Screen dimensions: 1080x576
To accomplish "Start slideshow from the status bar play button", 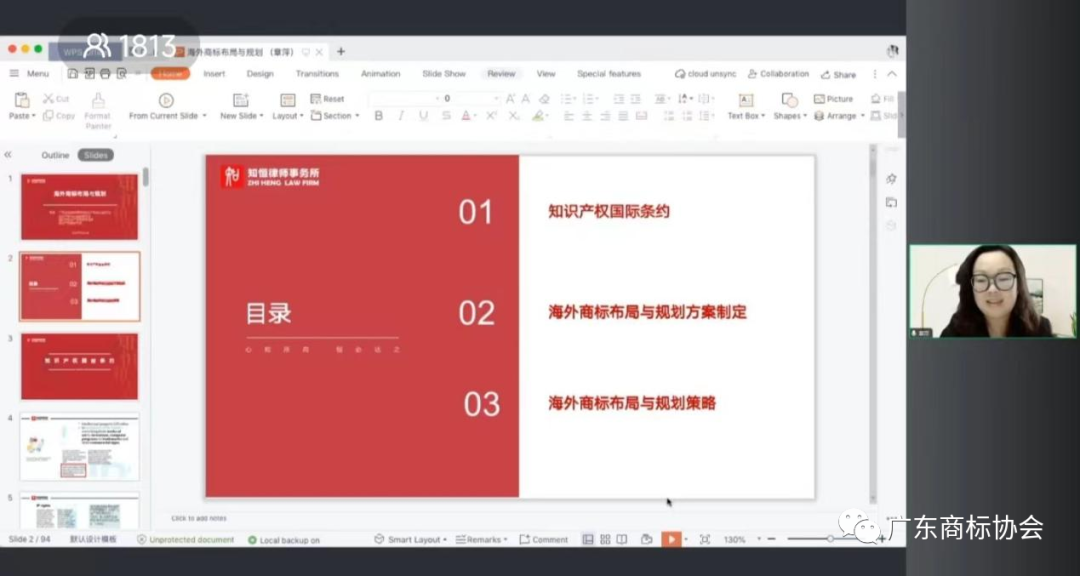I will pos(671,539).
